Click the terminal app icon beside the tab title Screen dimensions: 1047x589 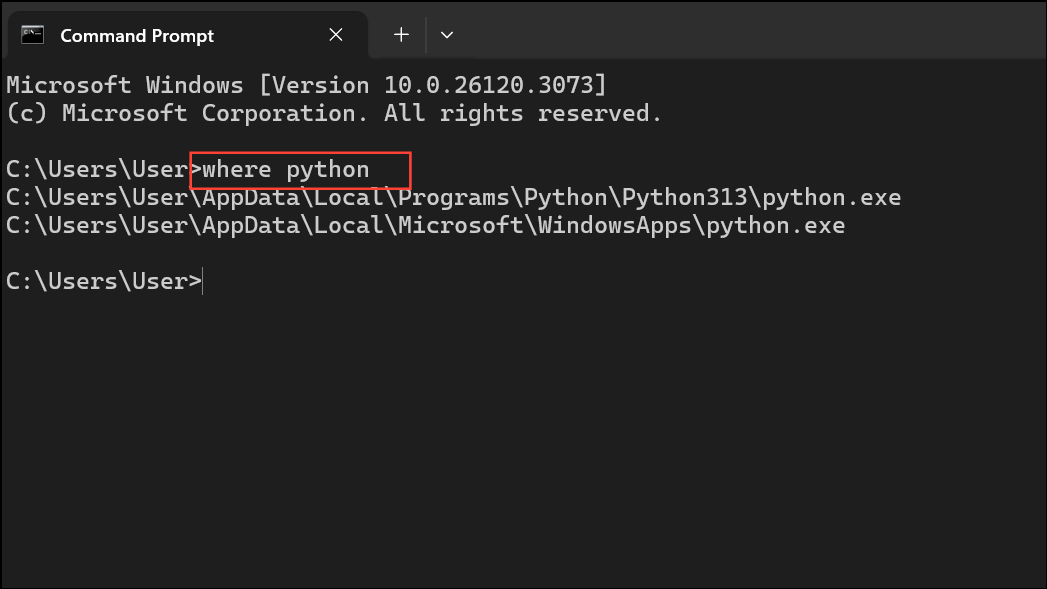click(33, 34)
